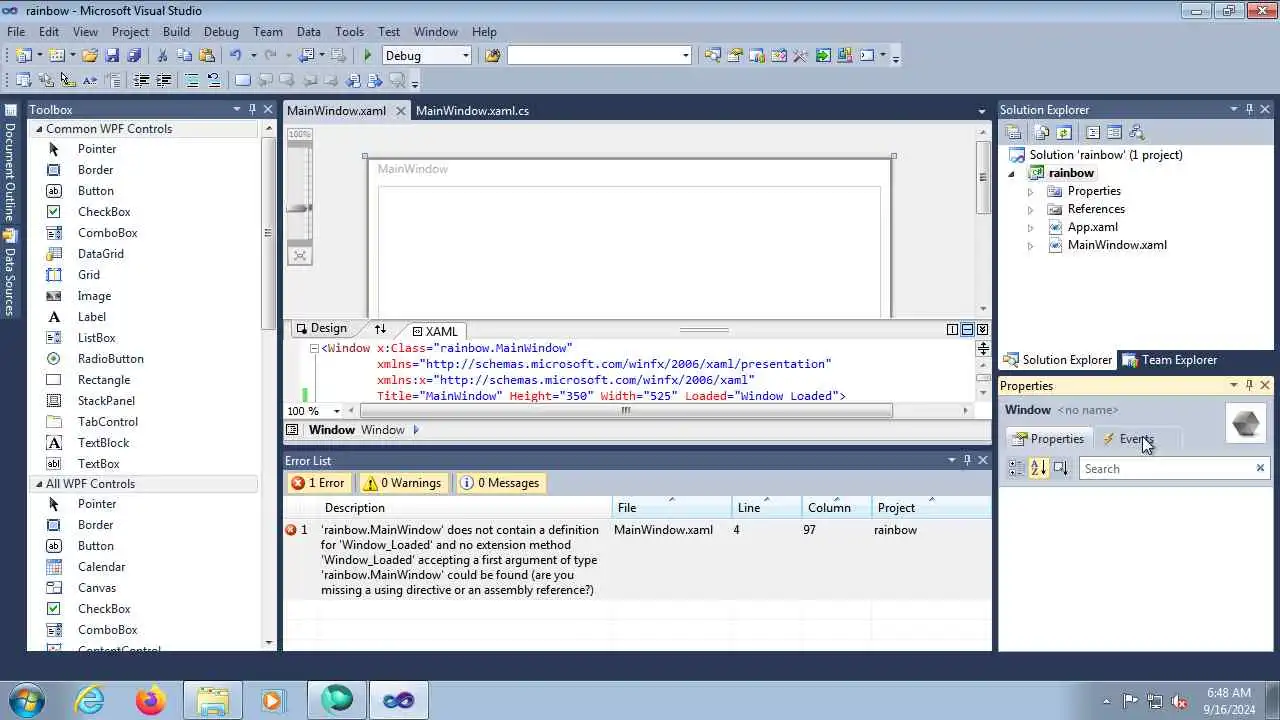Screen dimensions: 1280x720
Task: Click the Open File toolbar icon
Action: [90, 56]
